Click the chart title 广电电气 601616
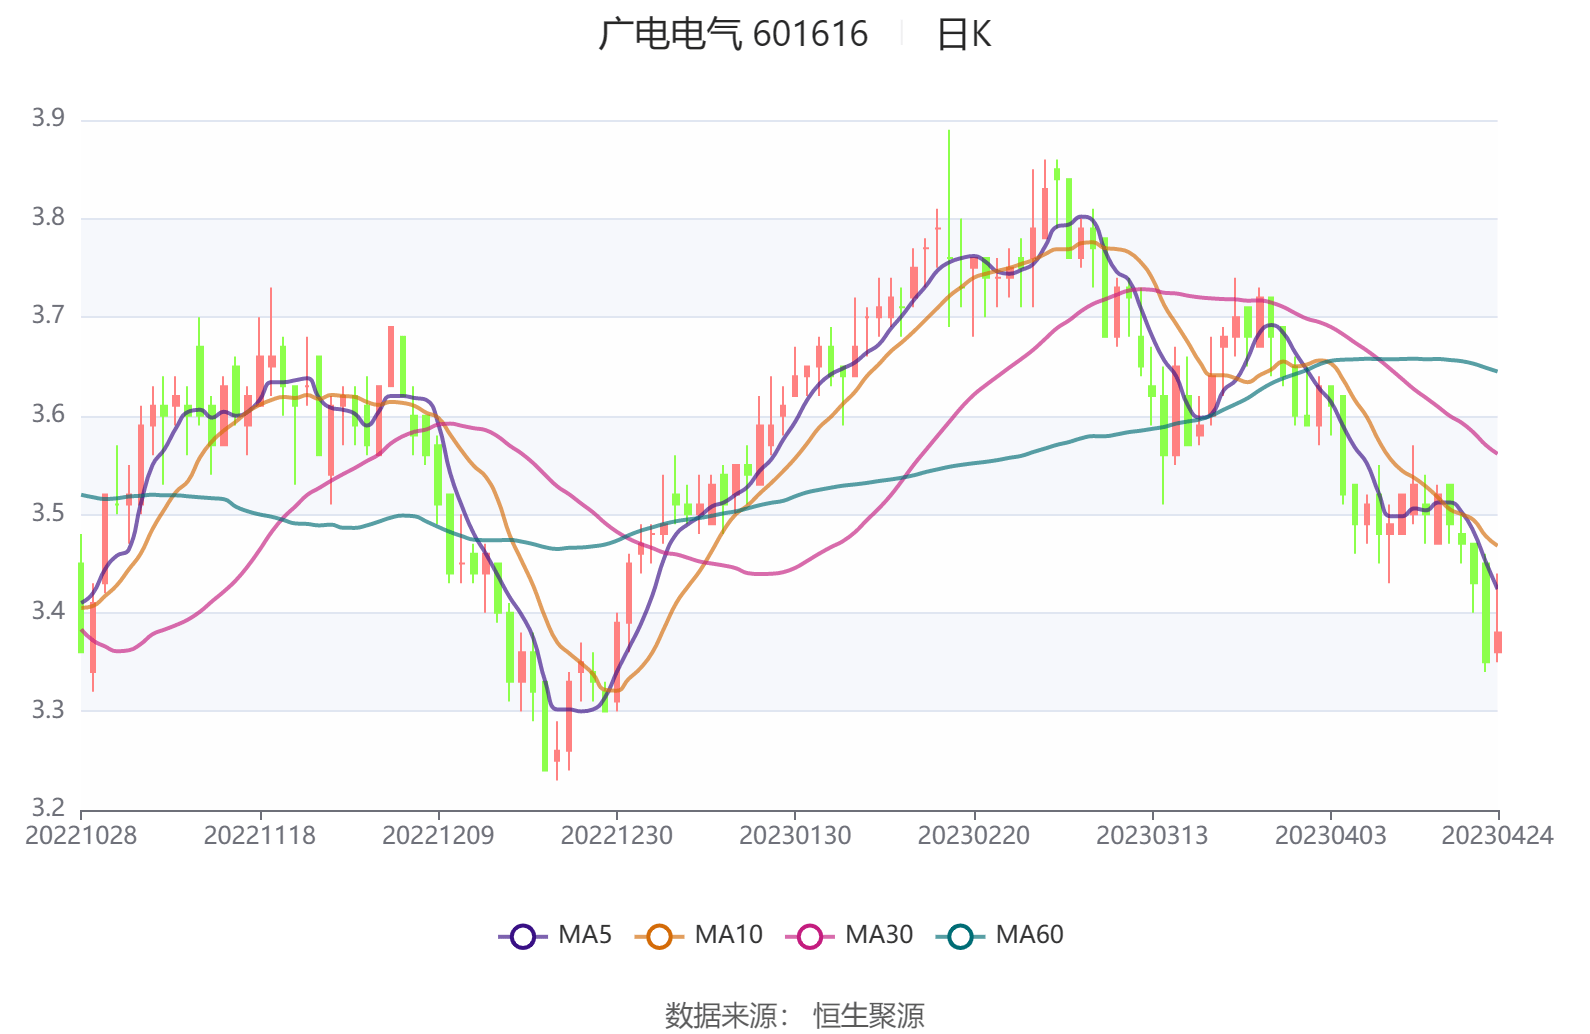Screen dimensions: 1590x1034 tap(733, 34)
